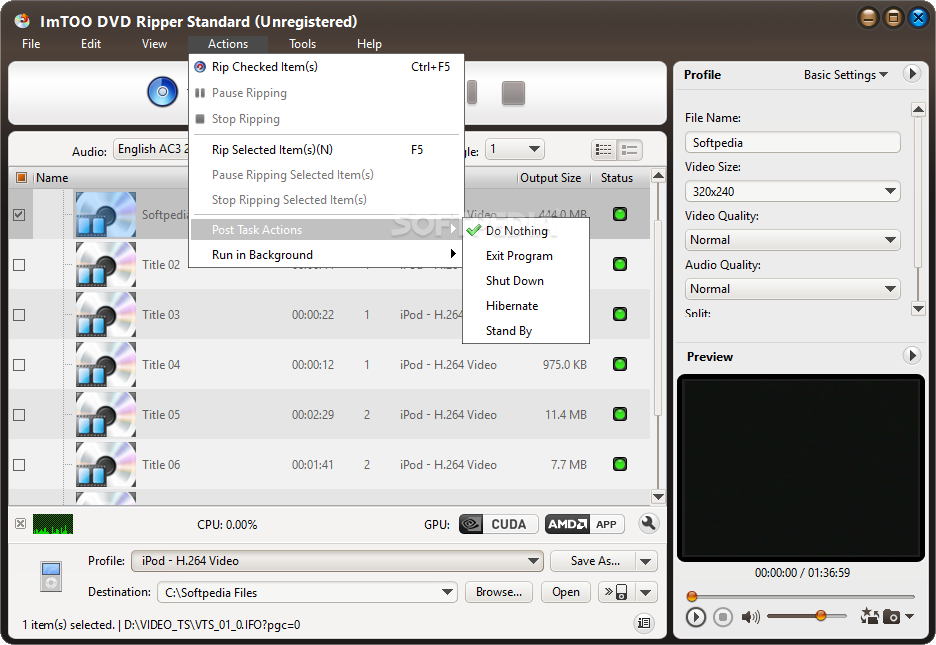This screenshot has width=936, height=645.
Task: Click Profile panel scrollbar down arrow
Action: coord(918,308)
